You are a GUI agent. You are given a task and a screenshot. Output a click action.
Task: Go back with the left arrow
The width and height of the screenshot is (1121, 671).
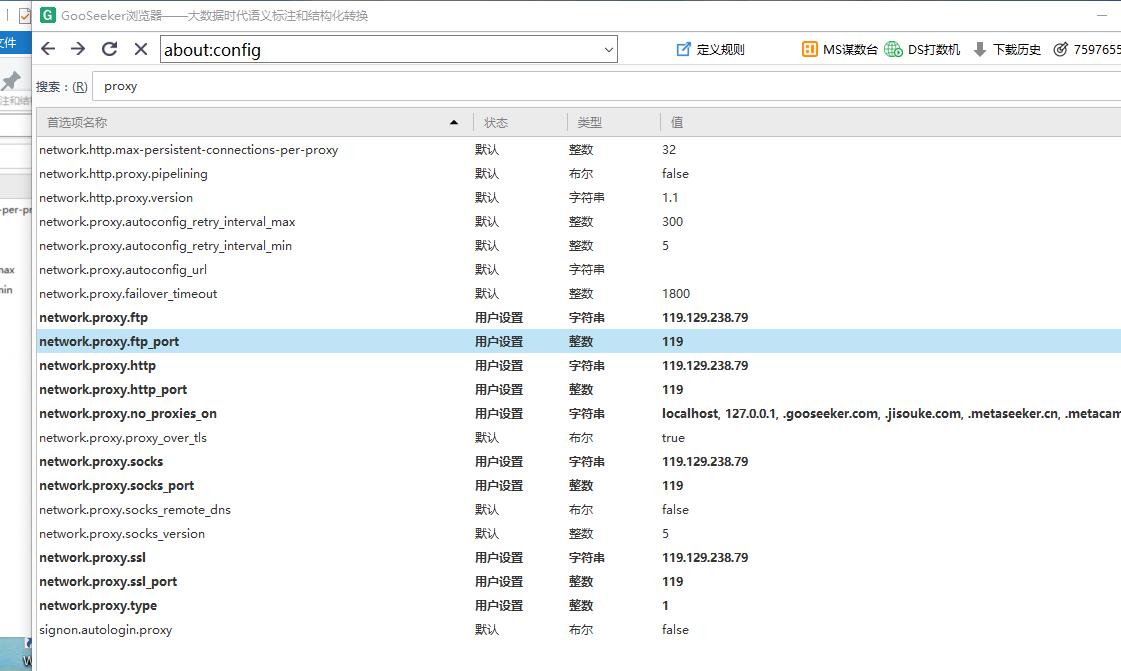point(48,49)
